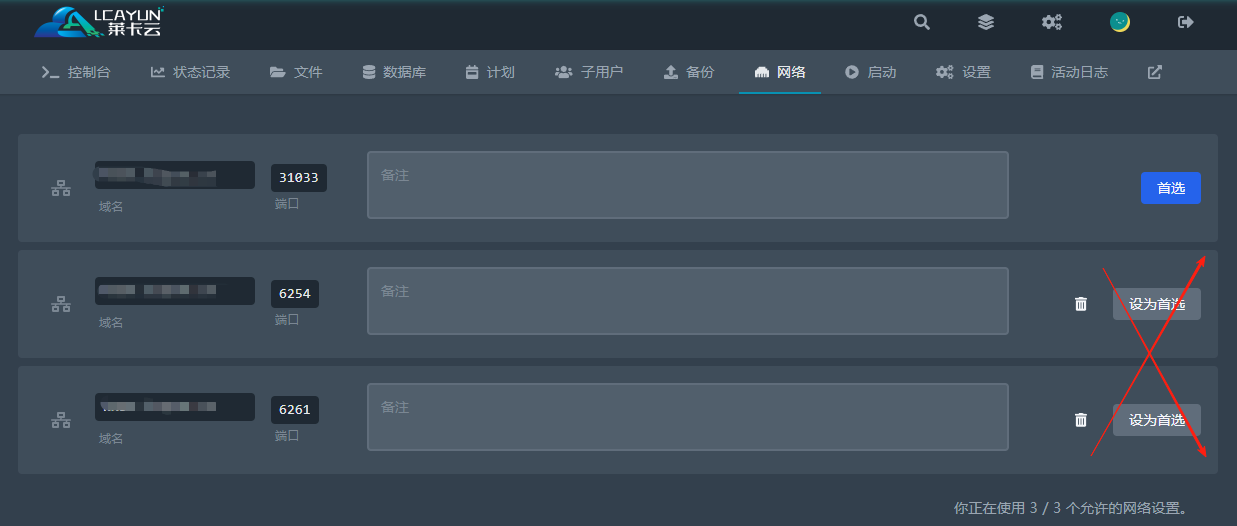This screenshot has height=526, width=1237.
Task: Set port 6261 as primary with 设为首选
Action: point(1157,420)
